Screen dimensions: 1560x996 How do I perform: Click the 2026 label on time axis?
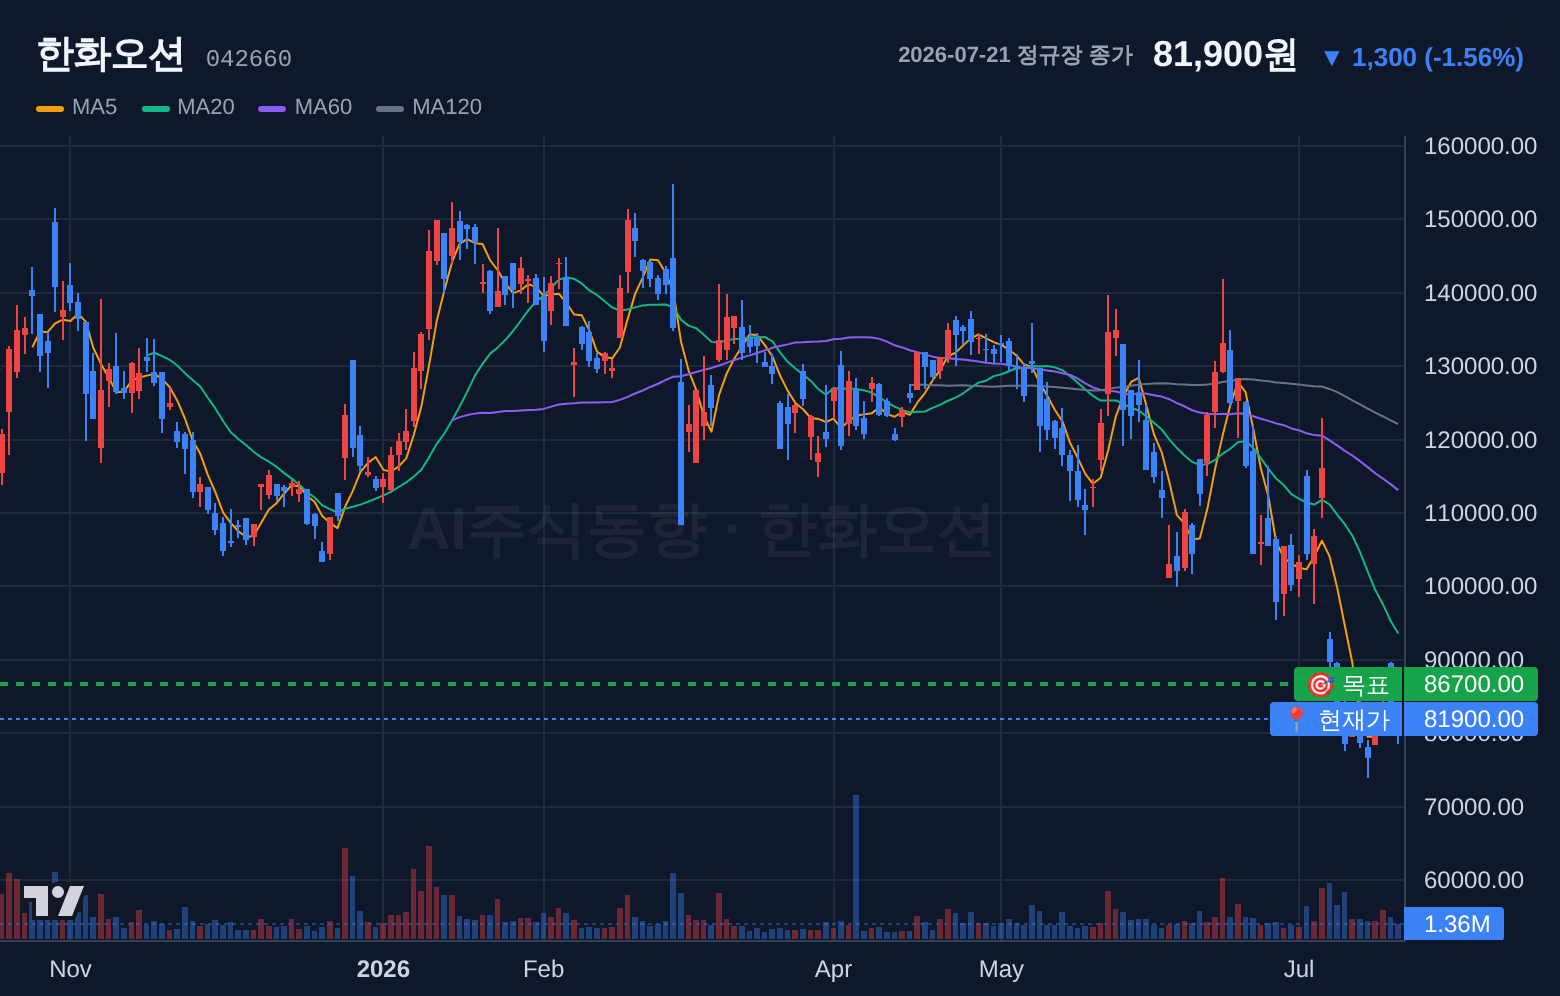[383, 969]
